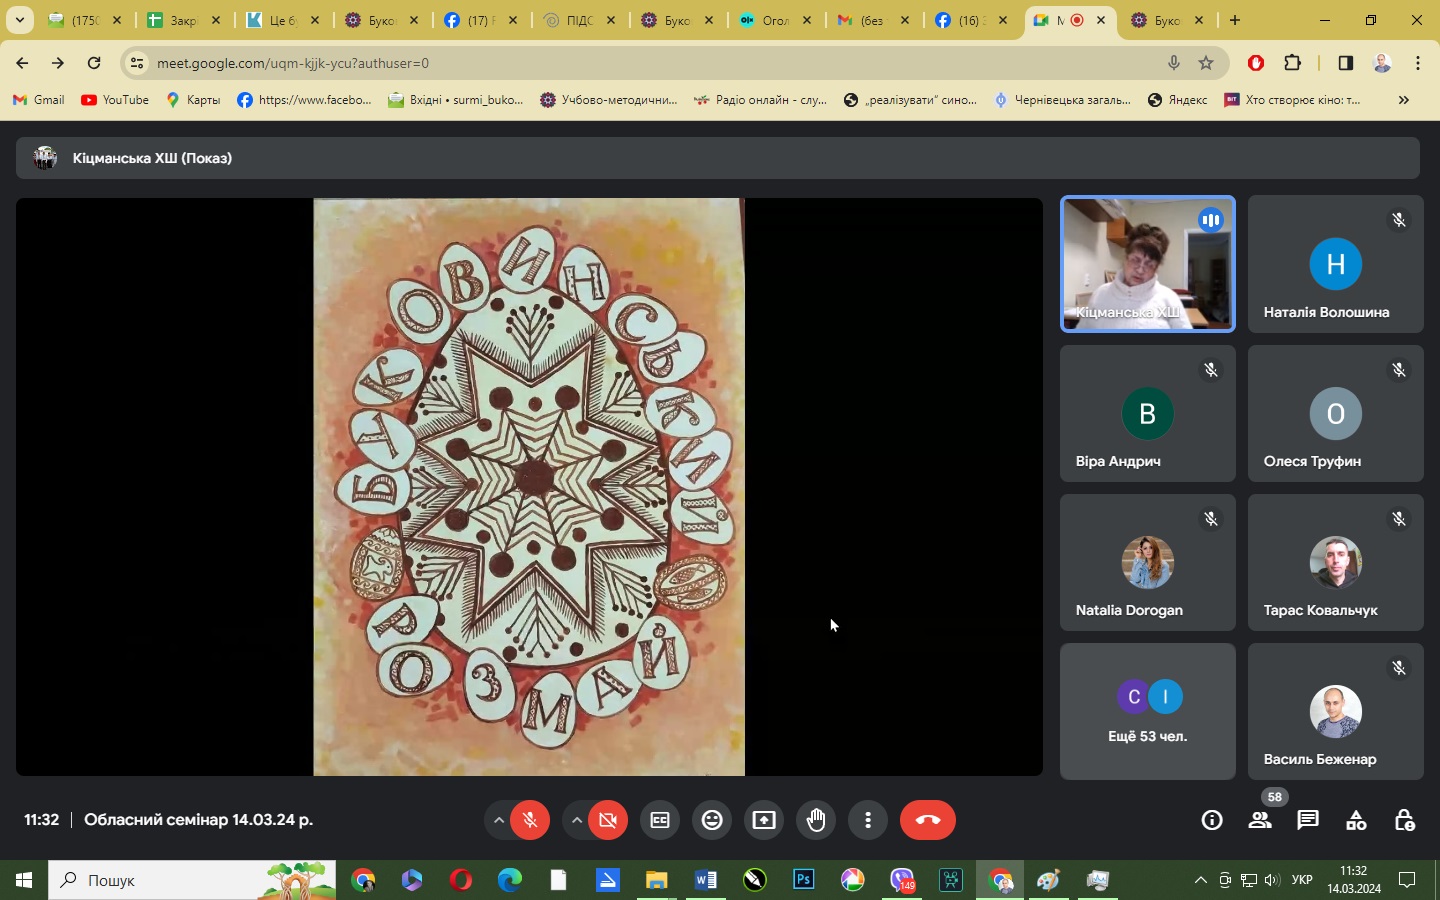Open the activities panel icon
The height and width of the screenshot is (900, 1440).
click(x=1356, y=820)
